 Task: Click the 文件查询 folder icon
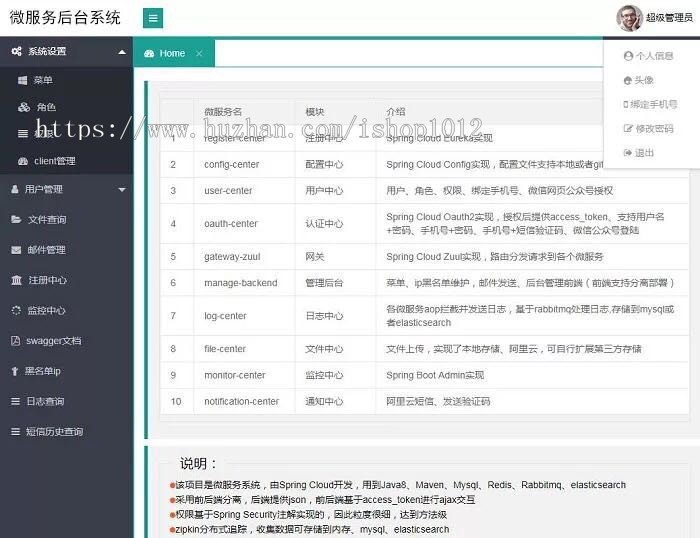pyautogui.click(x=16, y=219)
